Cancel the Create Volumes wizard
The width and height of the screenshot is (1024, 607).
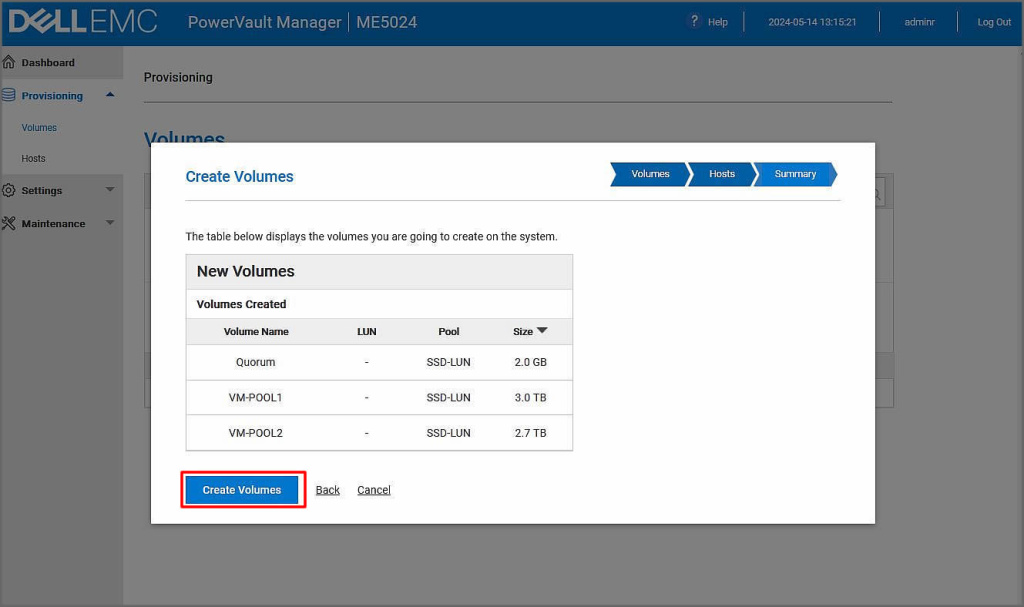click(374, 490)
